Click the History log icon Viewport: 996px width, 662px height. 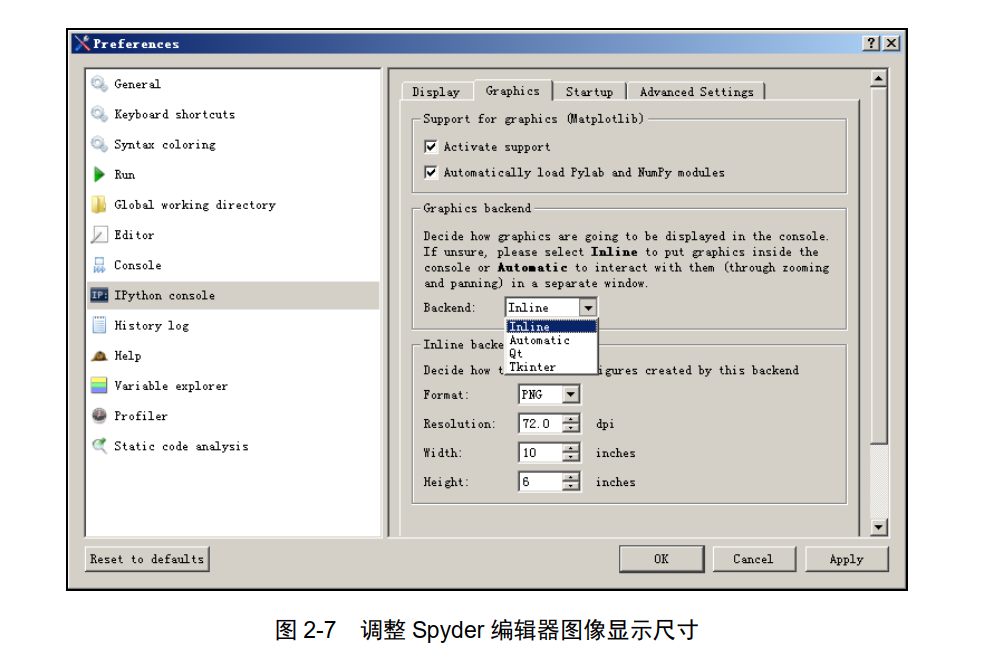pyautogui.click(x=99, y=325)
